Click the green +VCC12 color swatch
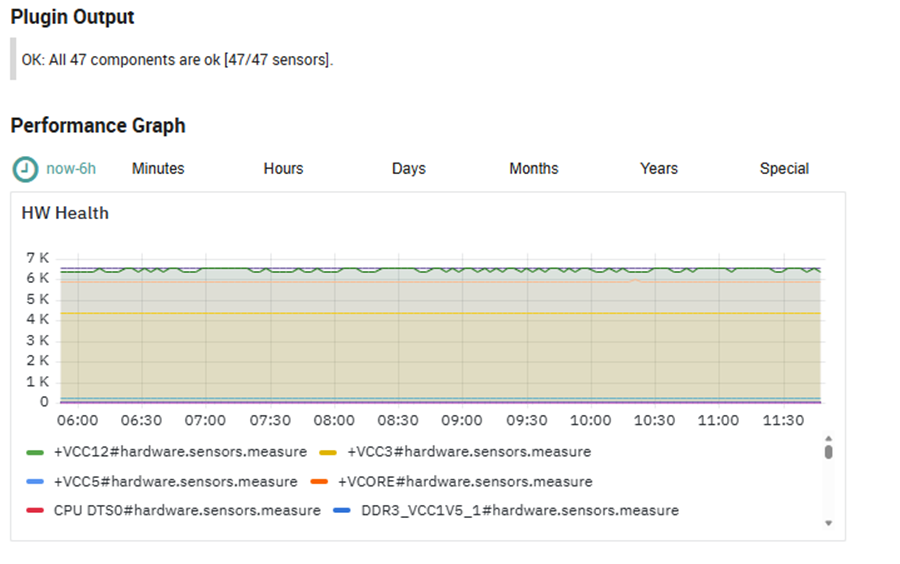 point(36,453)
